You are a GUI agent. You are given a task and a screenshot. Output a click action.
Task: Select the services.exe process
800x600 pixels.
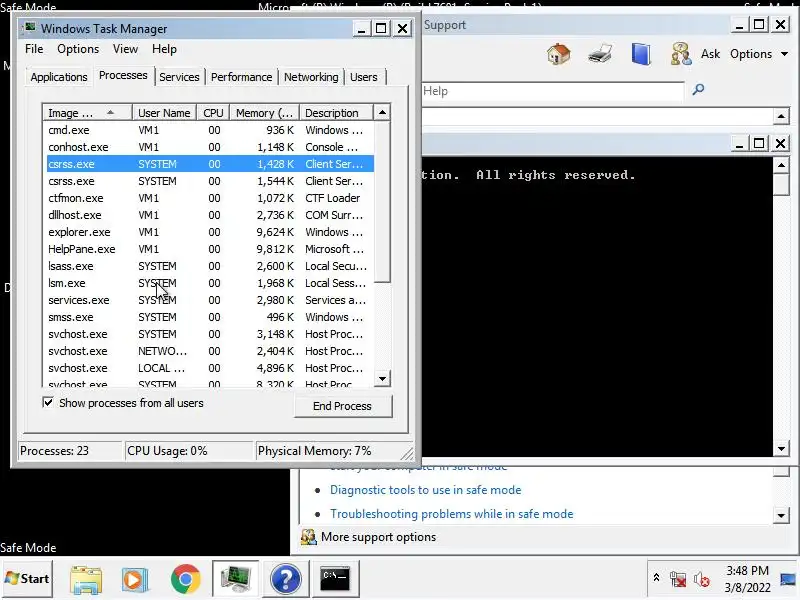pyautogui.click(x=208, y=300)
